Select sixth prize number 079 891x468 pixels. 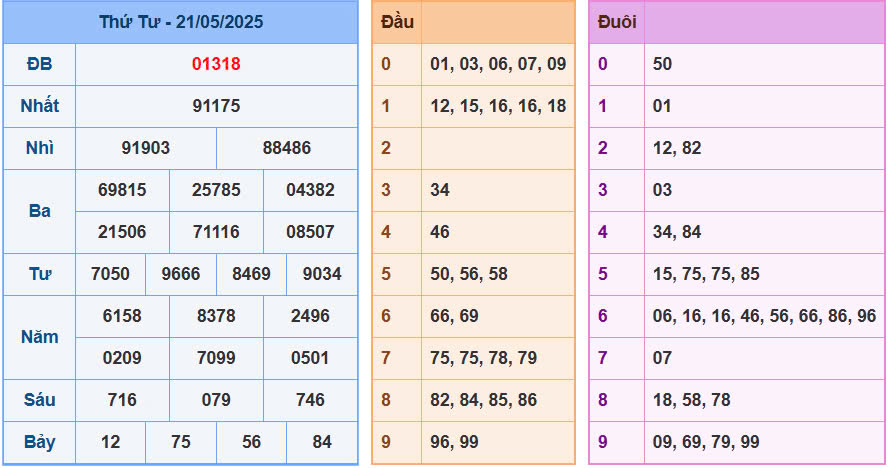click(216, 400)
